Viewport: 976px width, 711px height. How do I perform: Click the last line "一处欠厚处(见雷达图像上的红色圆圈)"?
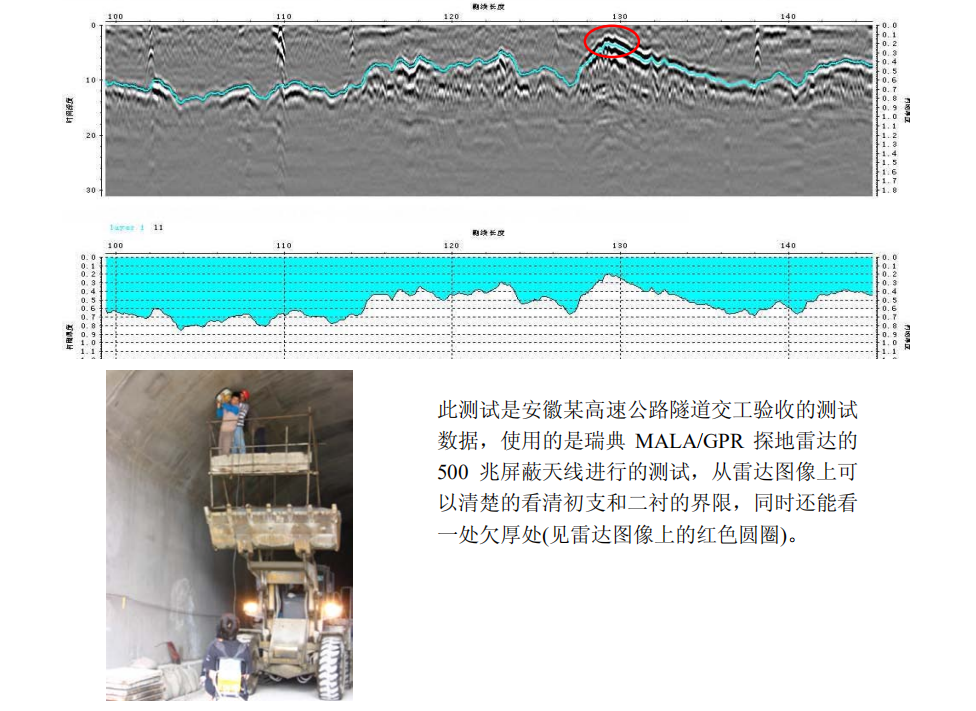pyautogui.click(x=617, y=534)
